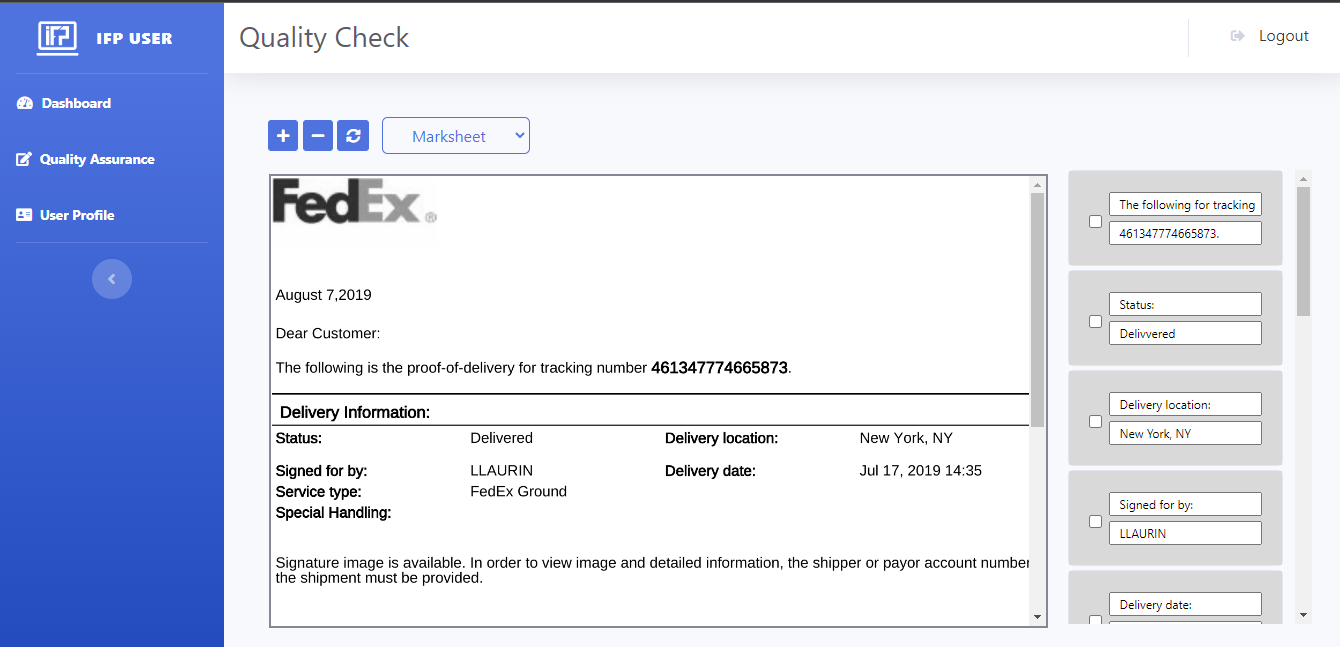Enable the Delivery location checkbox
This screenshot has height=647, width=1340.
coord(1095,421)
